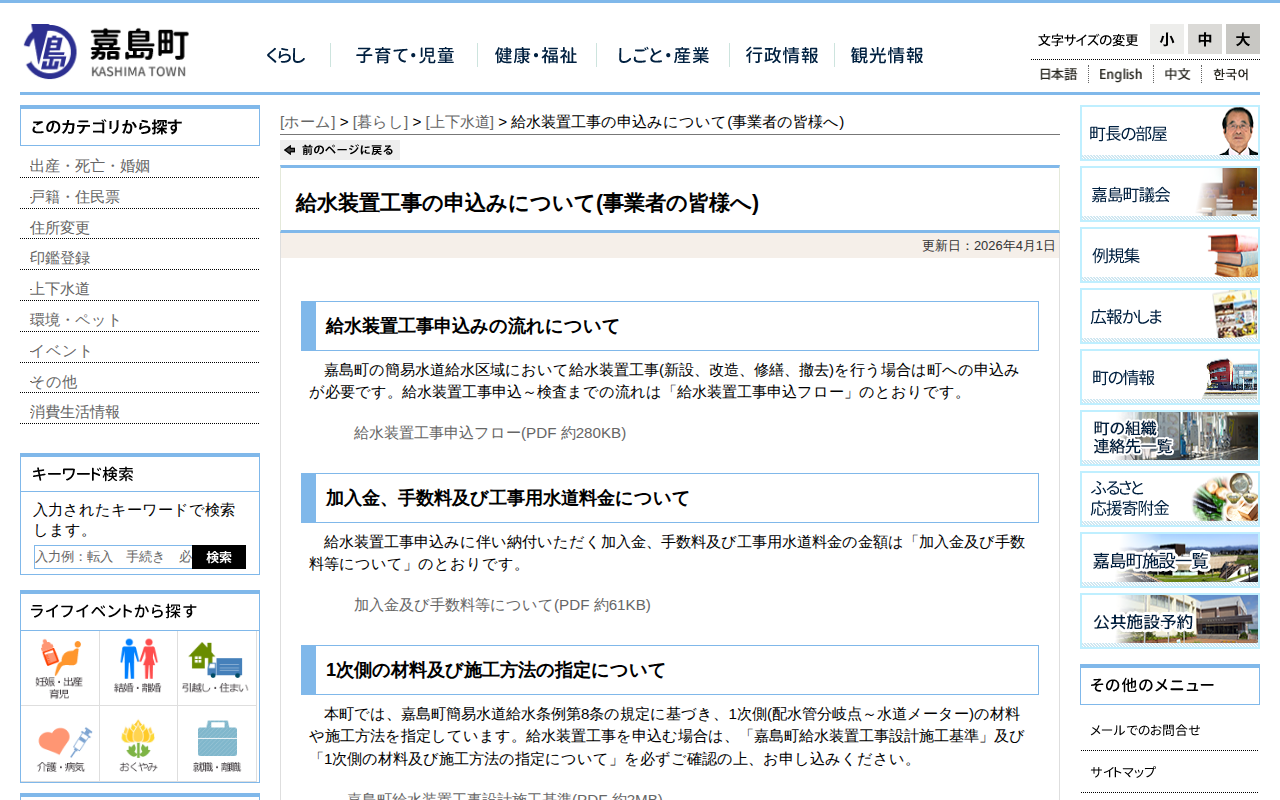The height and width of the screenshot is (800, 1280).
Task: Click the Kashima Town logo
Action: [105, 51]
